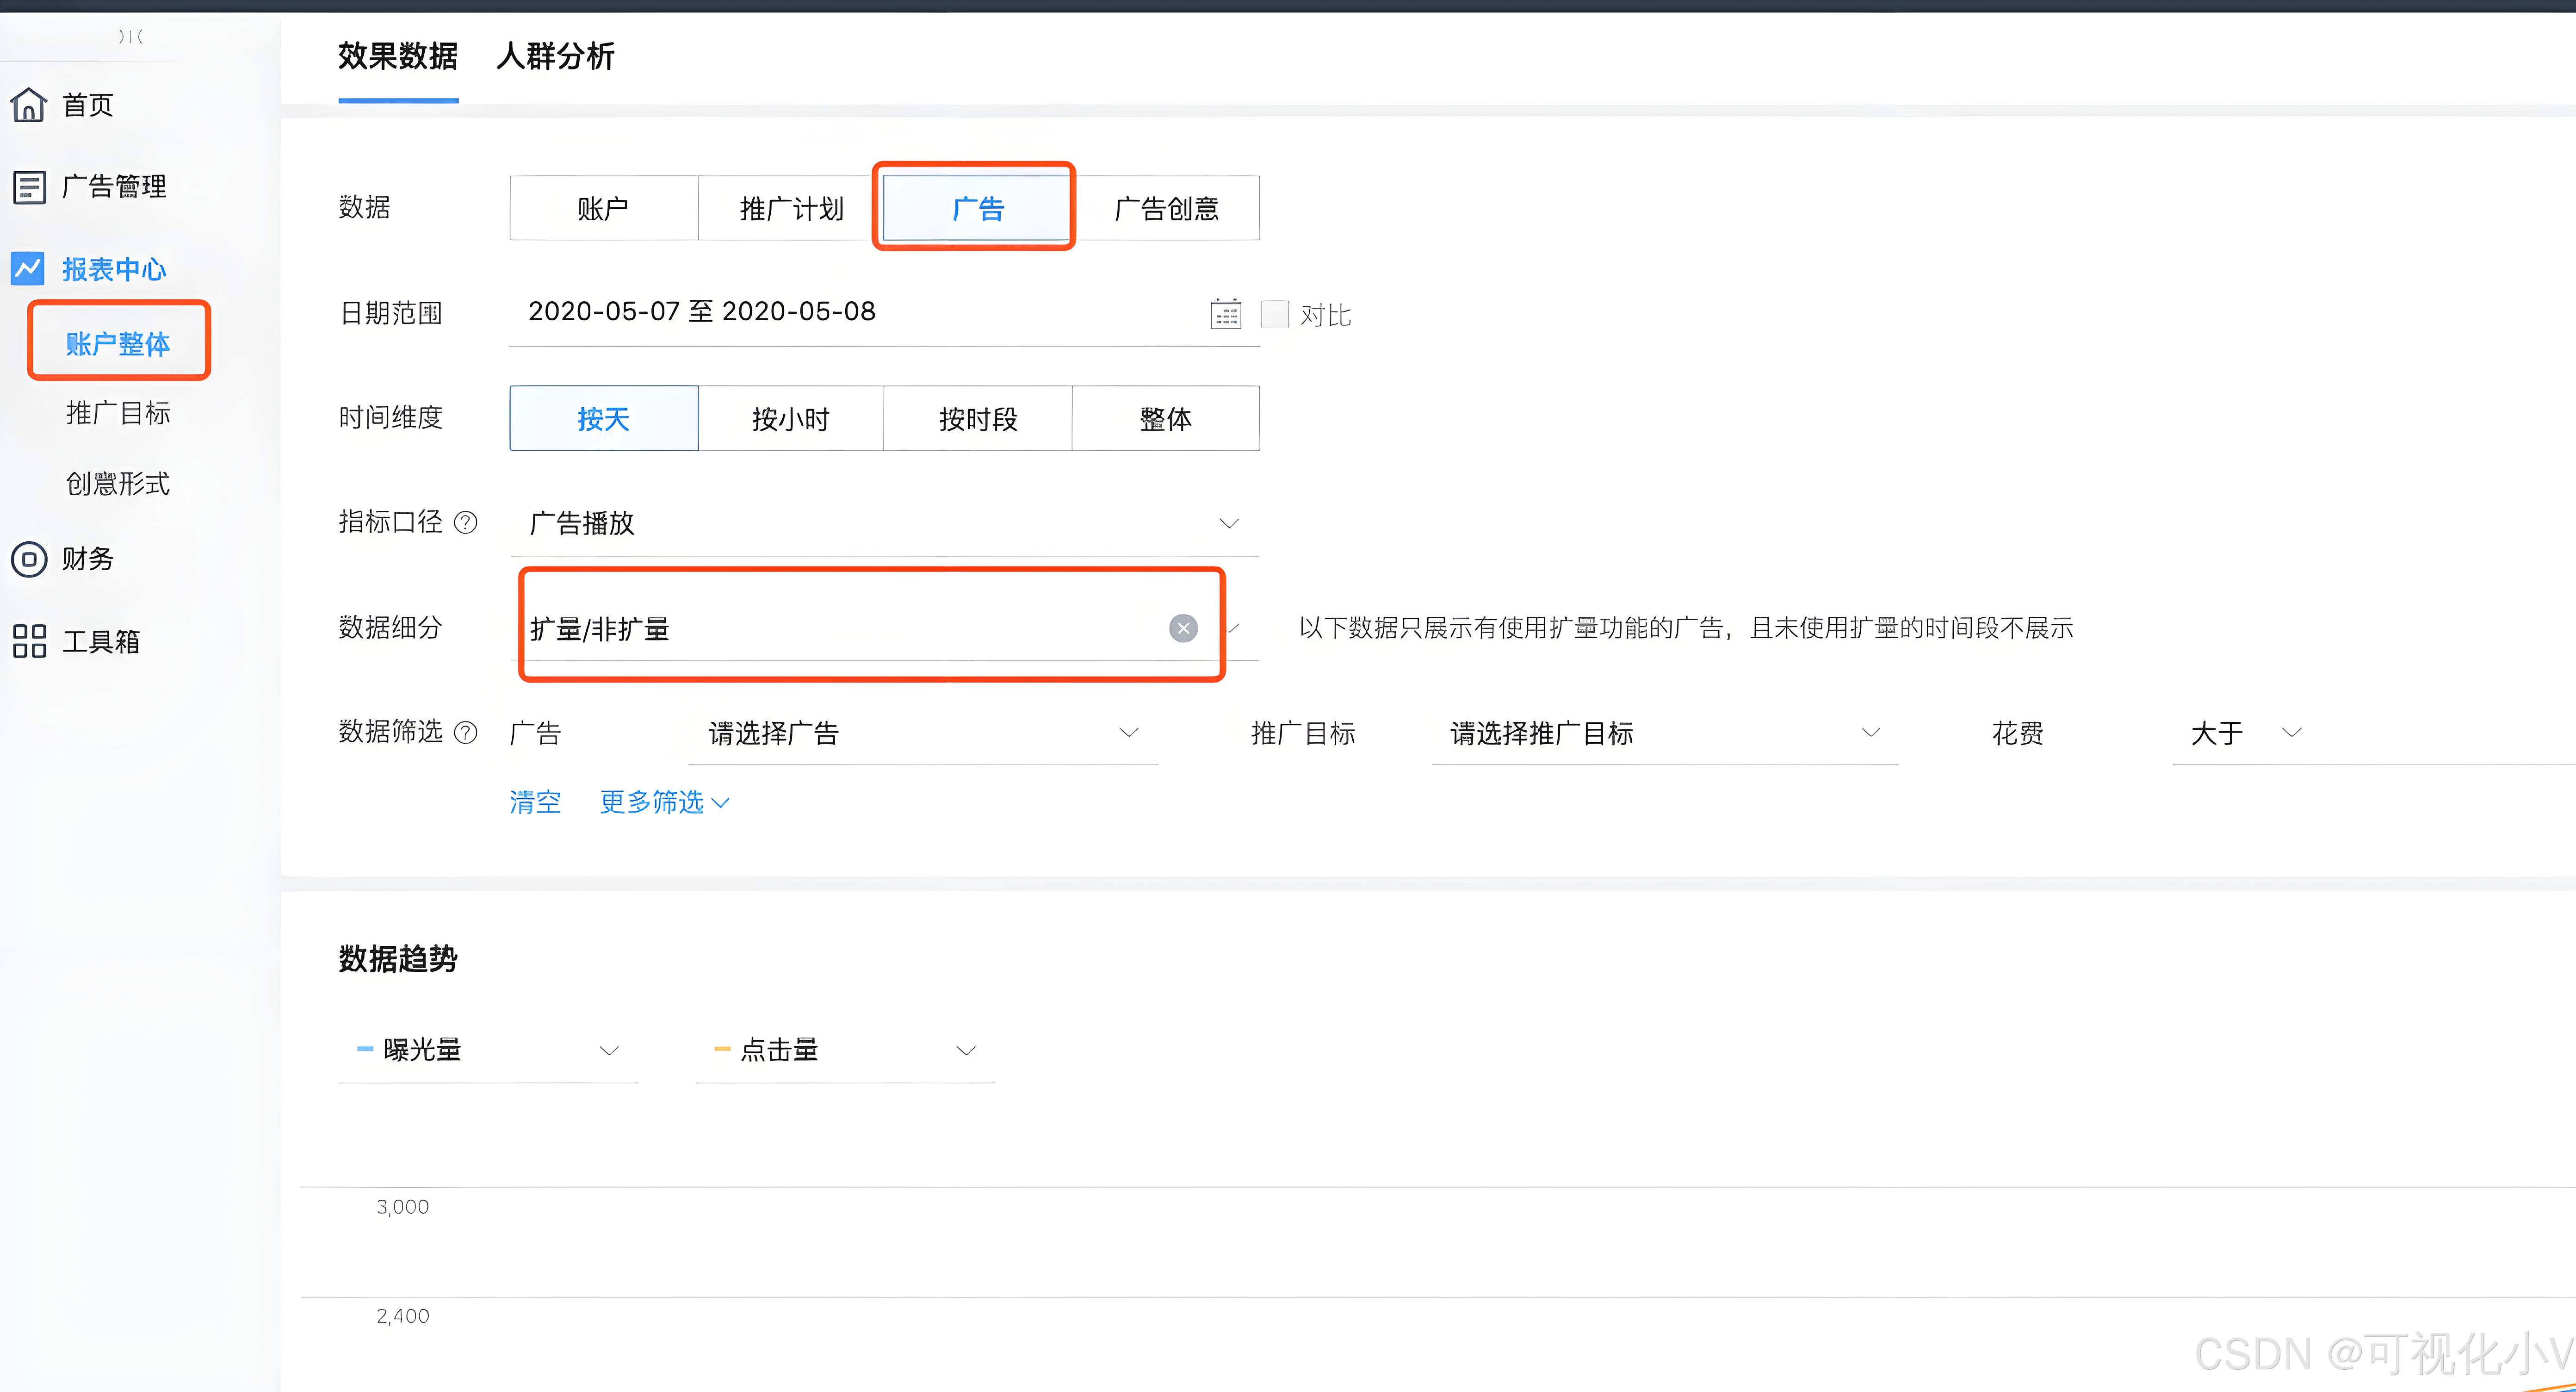The height and width of the screenshot is (1392, 2576).
Task: Click the report center (报表中心) chart icon
Action: [28, 268]
